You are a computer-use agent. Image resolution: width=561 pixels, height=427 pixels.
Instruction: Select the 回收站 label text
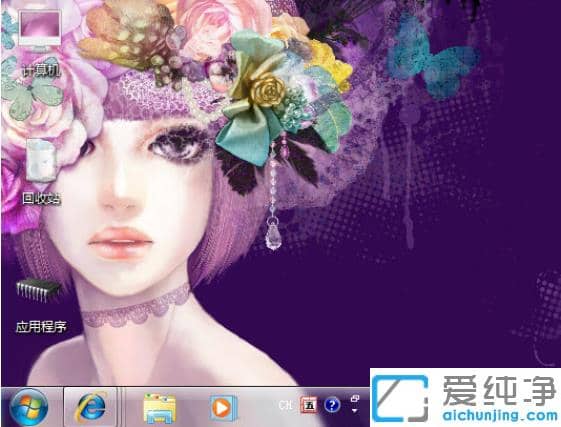coord(41,198)
